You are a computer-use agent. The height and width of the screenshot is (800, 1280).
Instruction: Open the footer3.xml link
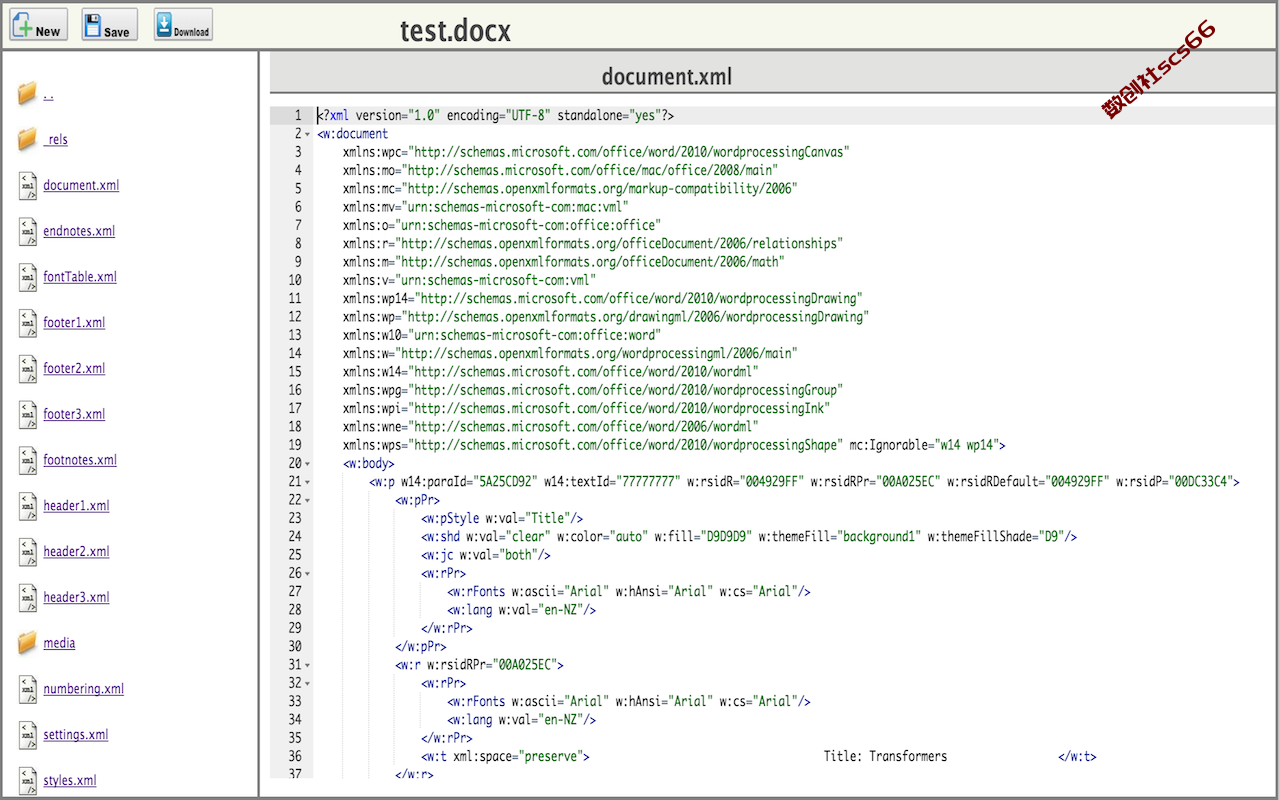coord(74,414)
